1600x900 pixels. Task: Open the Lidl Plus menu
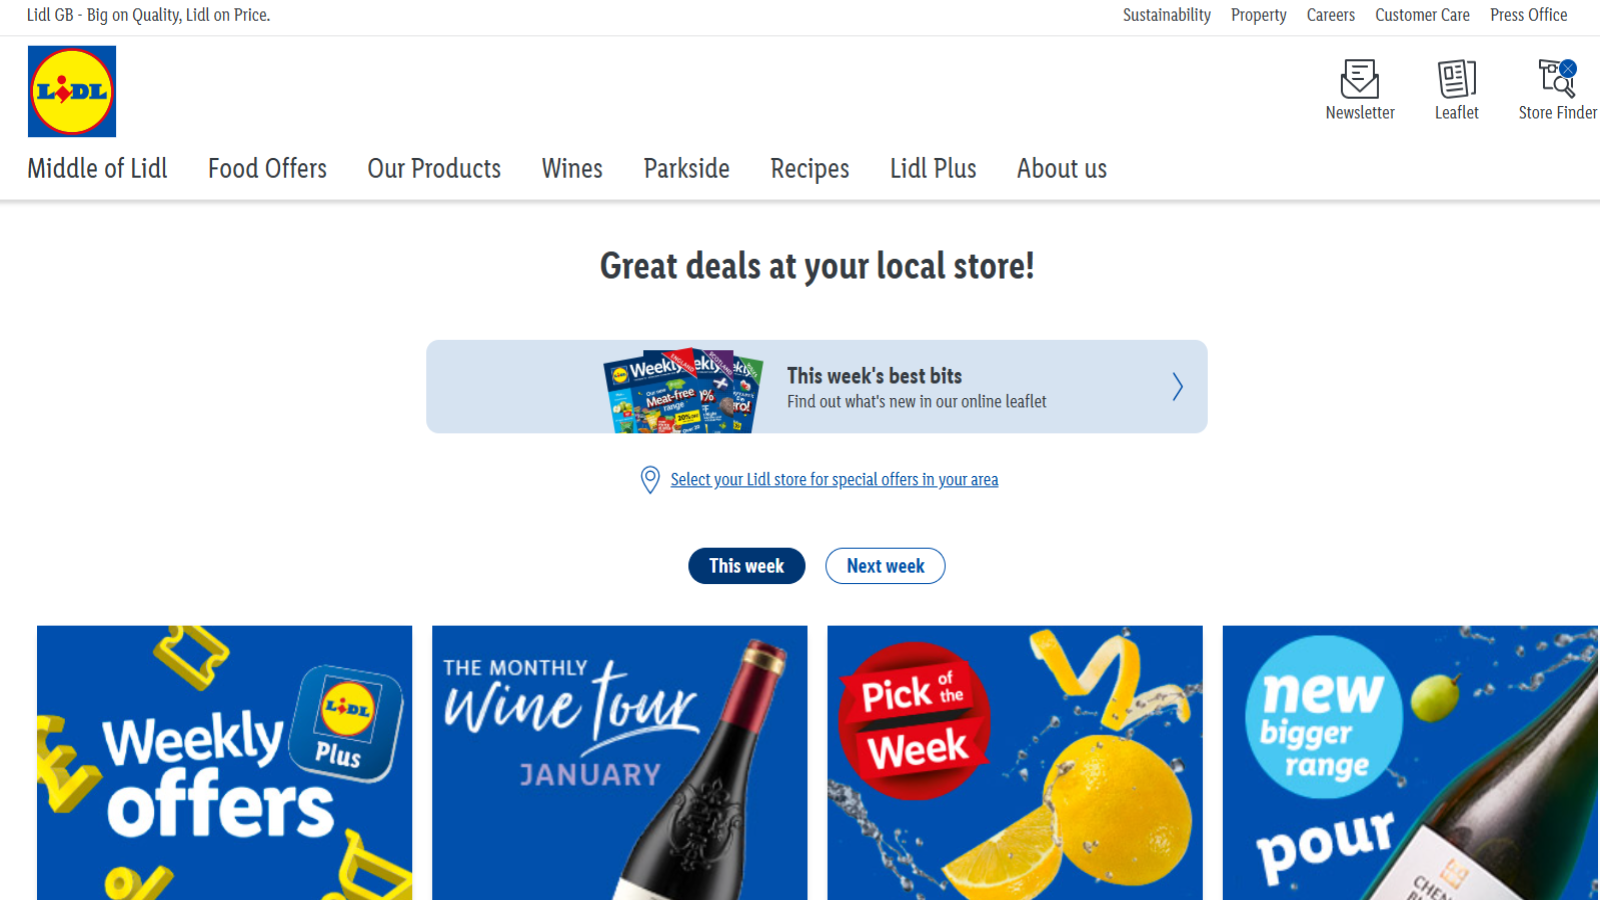[x=932, y=168]
